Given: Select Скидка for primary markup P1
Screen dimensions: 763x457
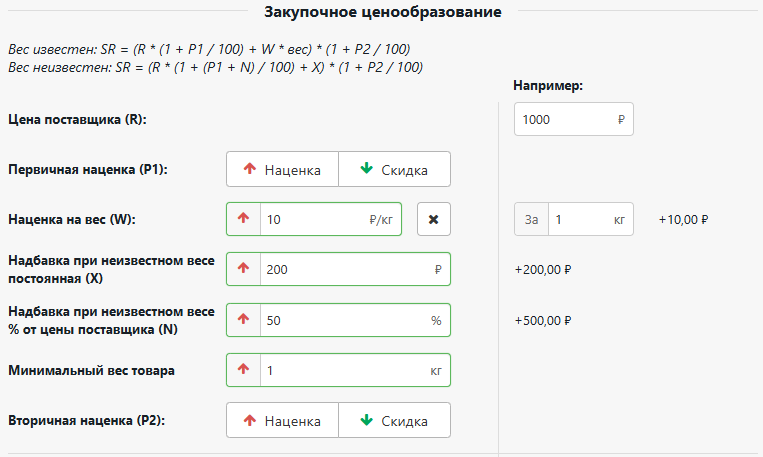Looking at the screenshot, I should point(394,170).
